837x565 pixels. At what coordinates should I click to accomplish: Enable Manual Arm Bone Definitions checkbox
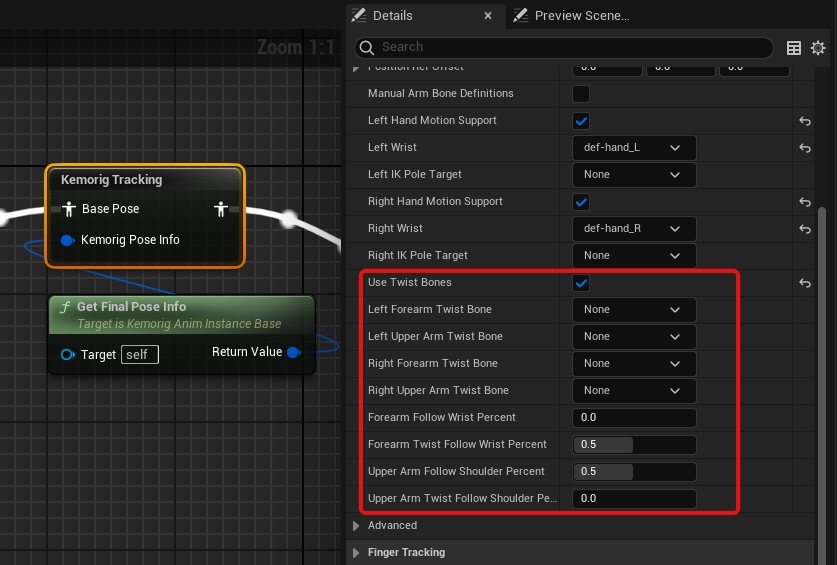580,94
